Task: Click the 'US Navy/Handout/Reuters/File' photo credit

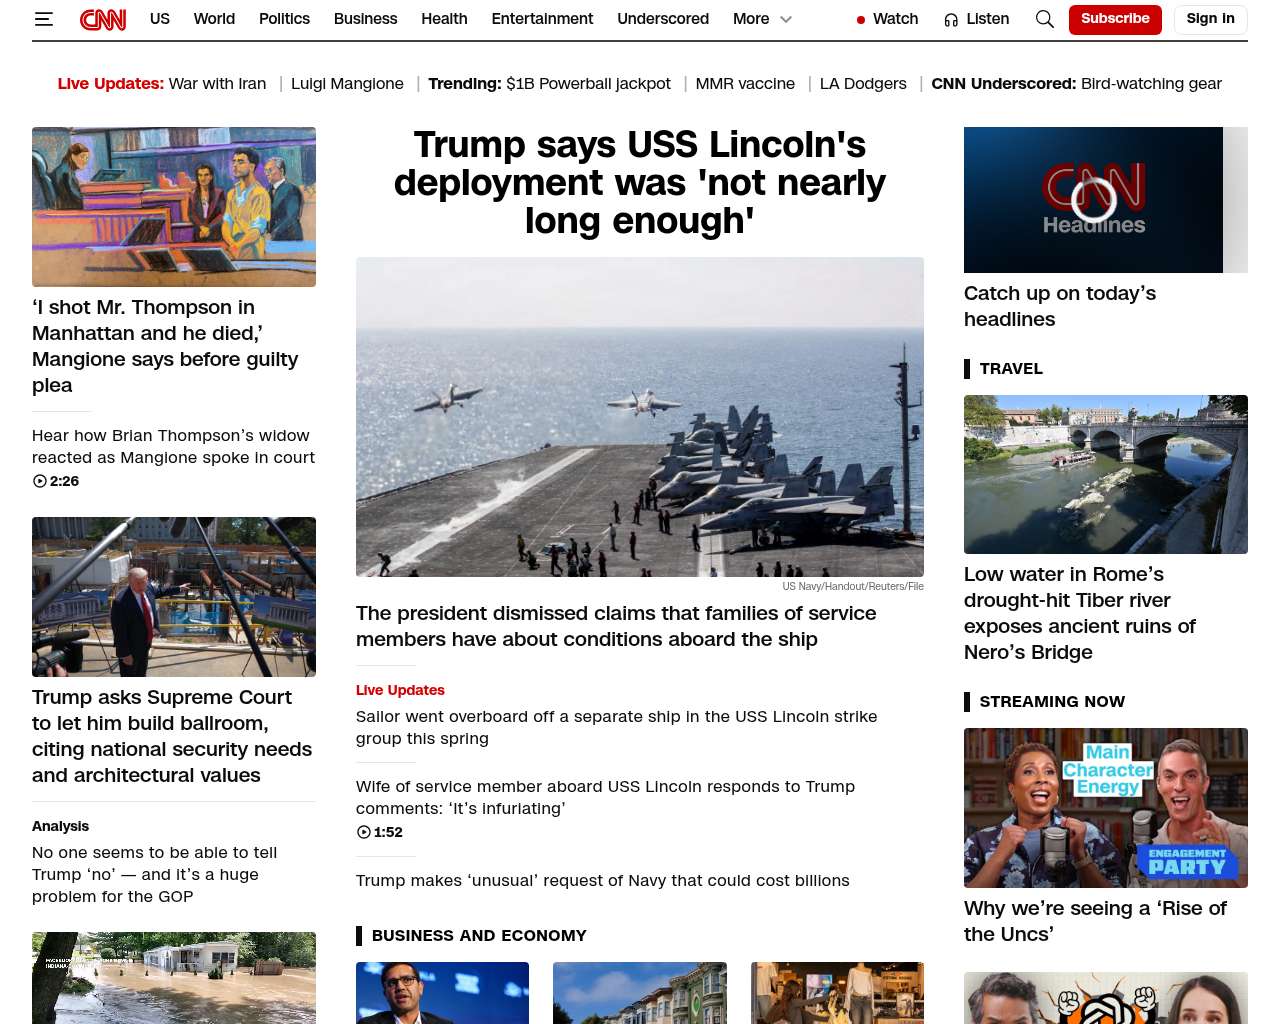Action: pyautogui.click(x=853, y=587)
